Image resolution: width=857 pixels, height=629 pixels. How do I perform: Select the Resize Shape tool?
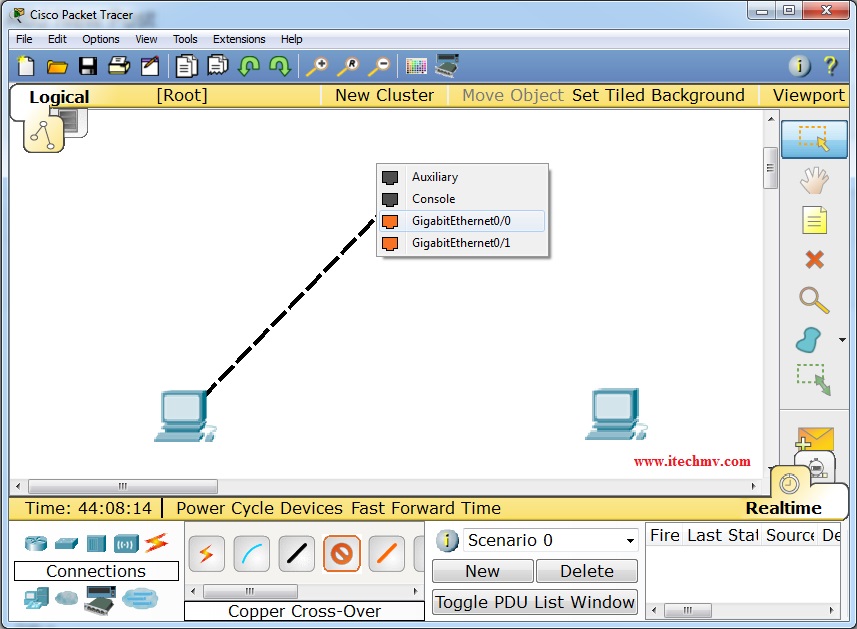(x=814, y=380)
